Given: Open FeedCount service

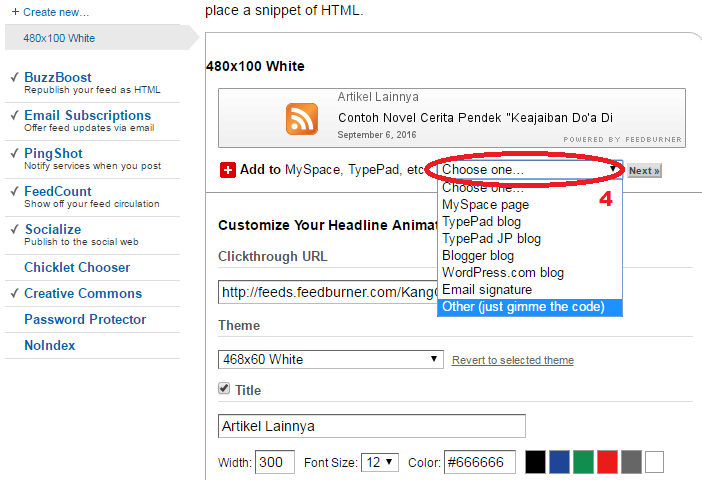Looking at the screenshot, I should coord(58,191).
